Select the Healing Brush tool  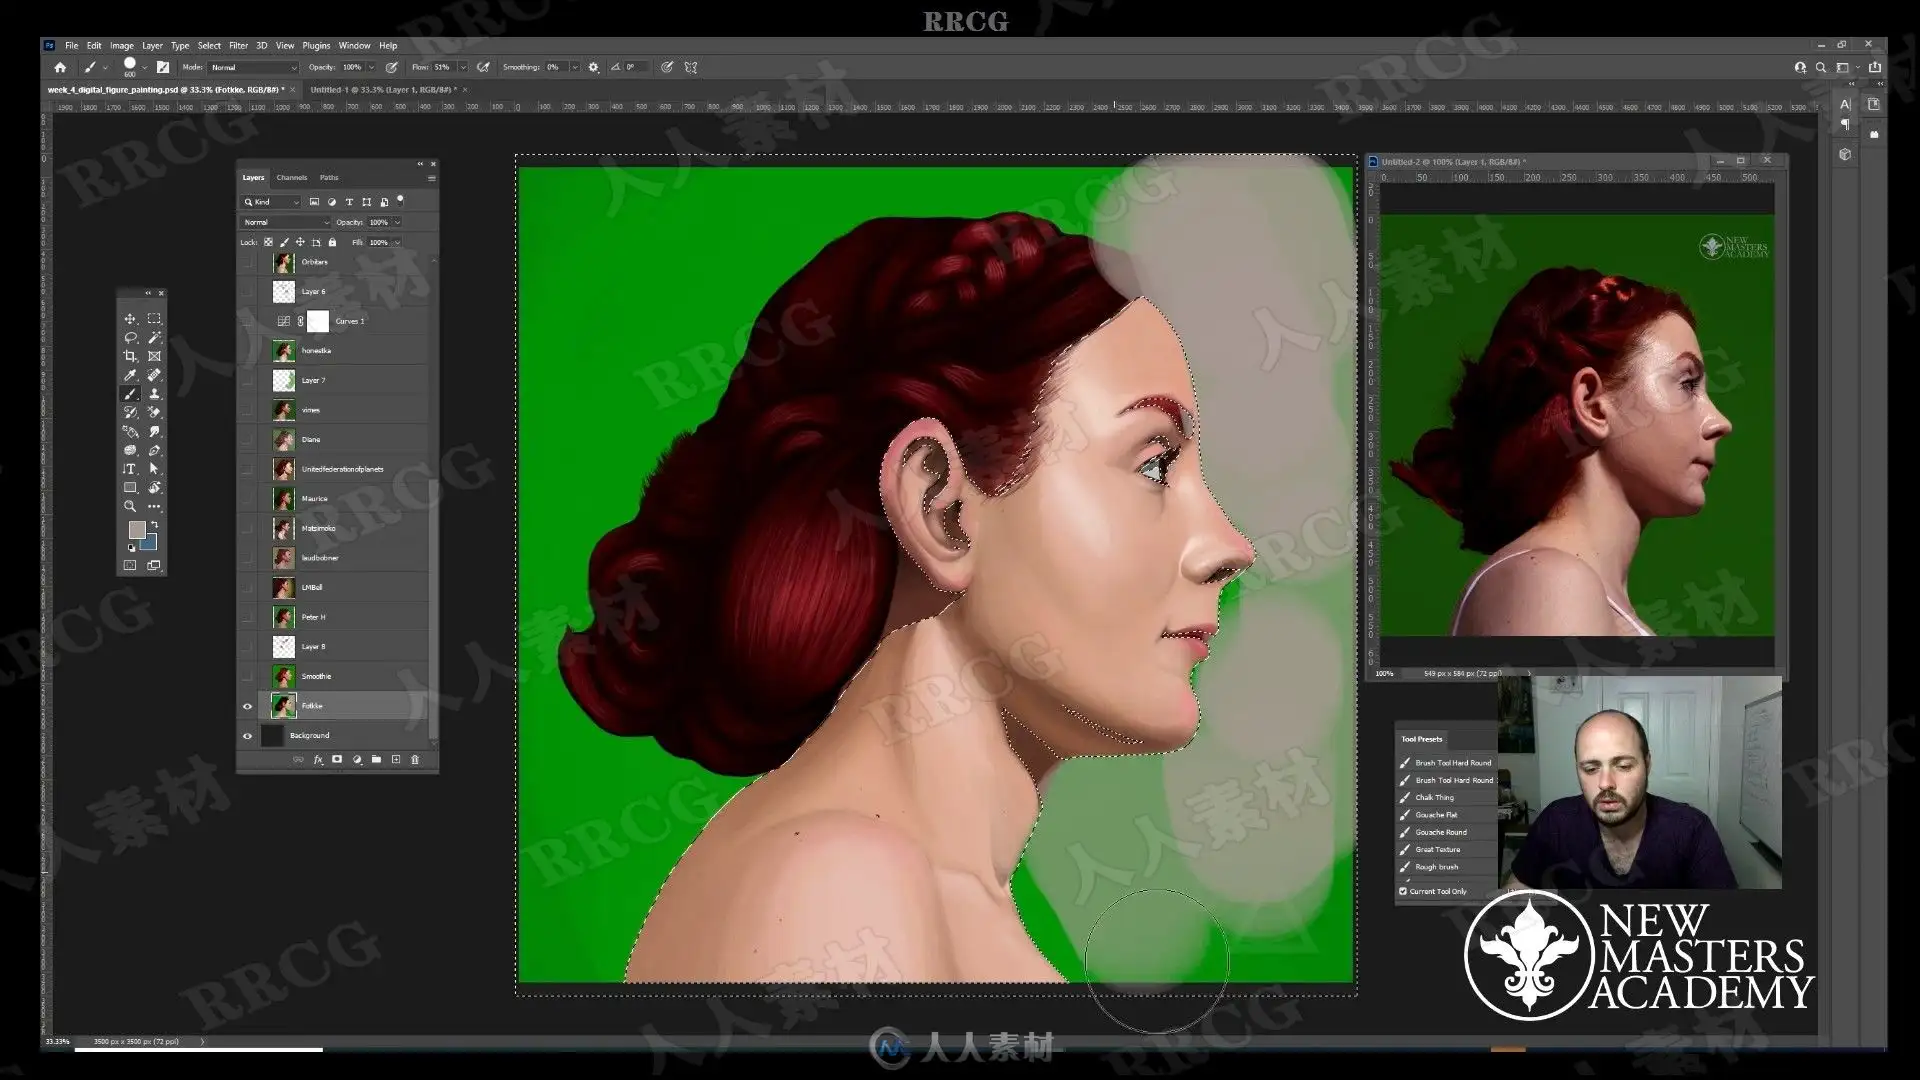click(x=154, y=375)
